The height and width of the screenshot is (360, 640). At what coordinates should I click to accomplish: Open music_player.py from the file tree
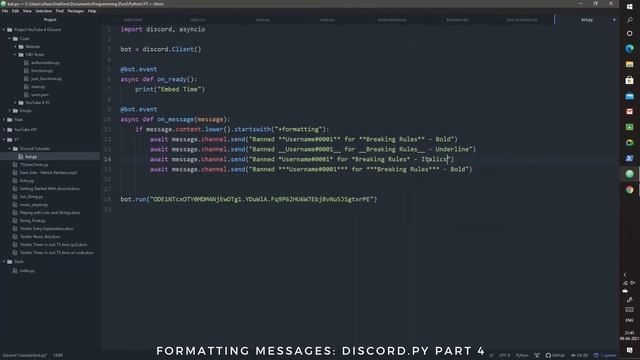pyautogui.click(x=34, y=205)
